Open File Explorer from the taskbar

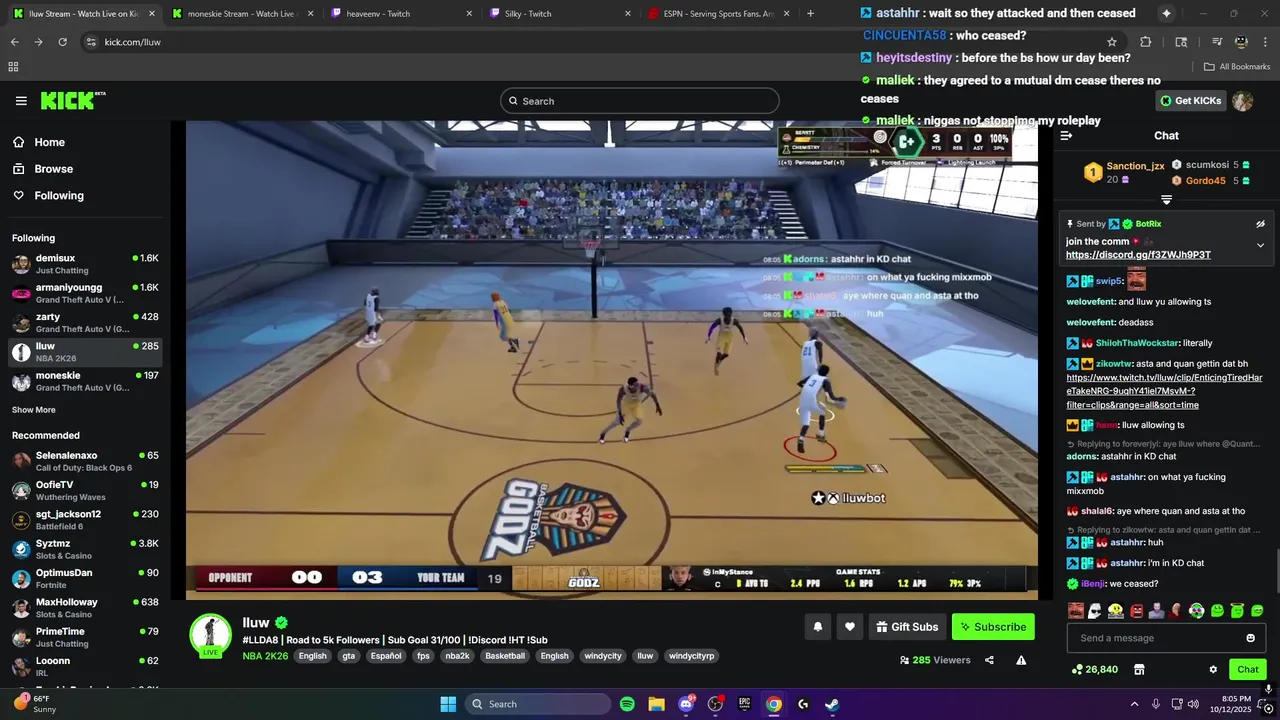coord(656,704)
